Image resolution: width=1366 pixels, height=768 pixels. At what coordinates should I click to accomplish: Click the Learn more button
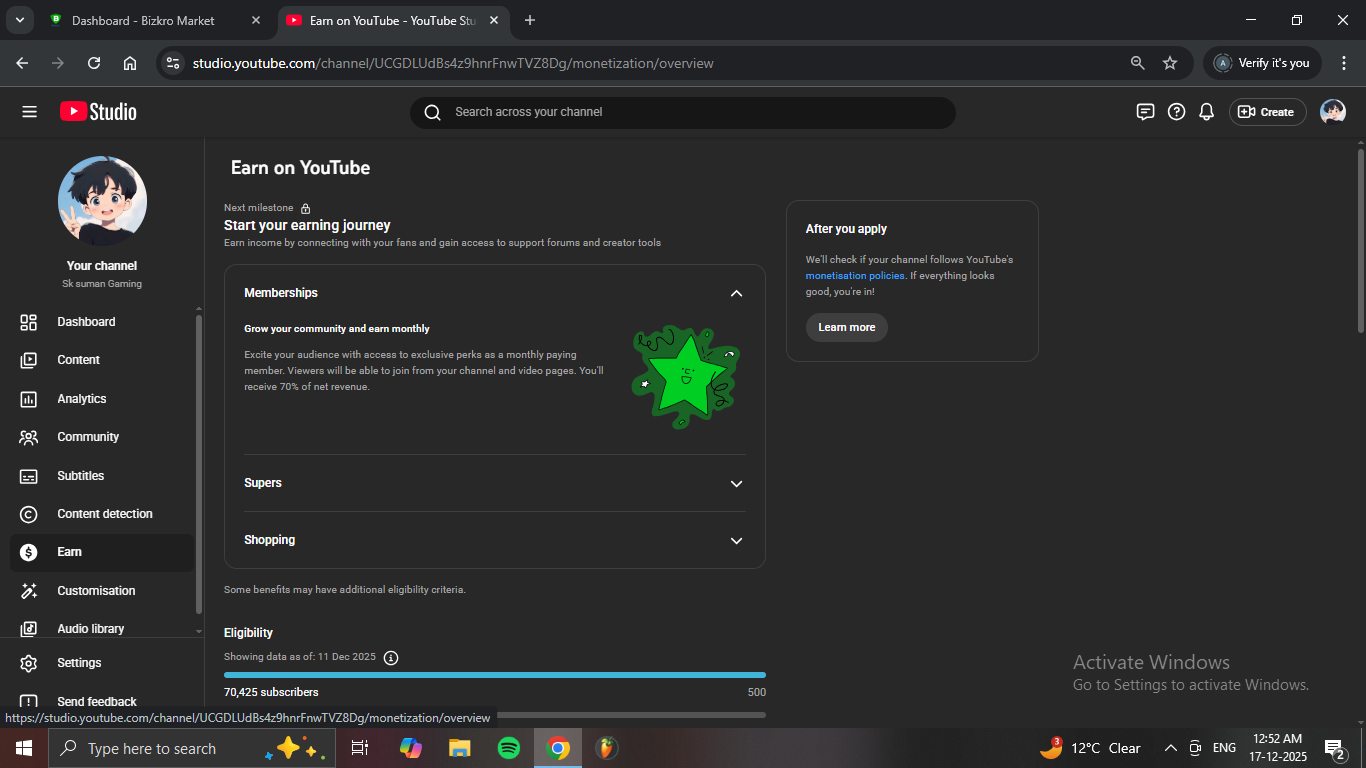pyautogui.click(x=846, y=327)
